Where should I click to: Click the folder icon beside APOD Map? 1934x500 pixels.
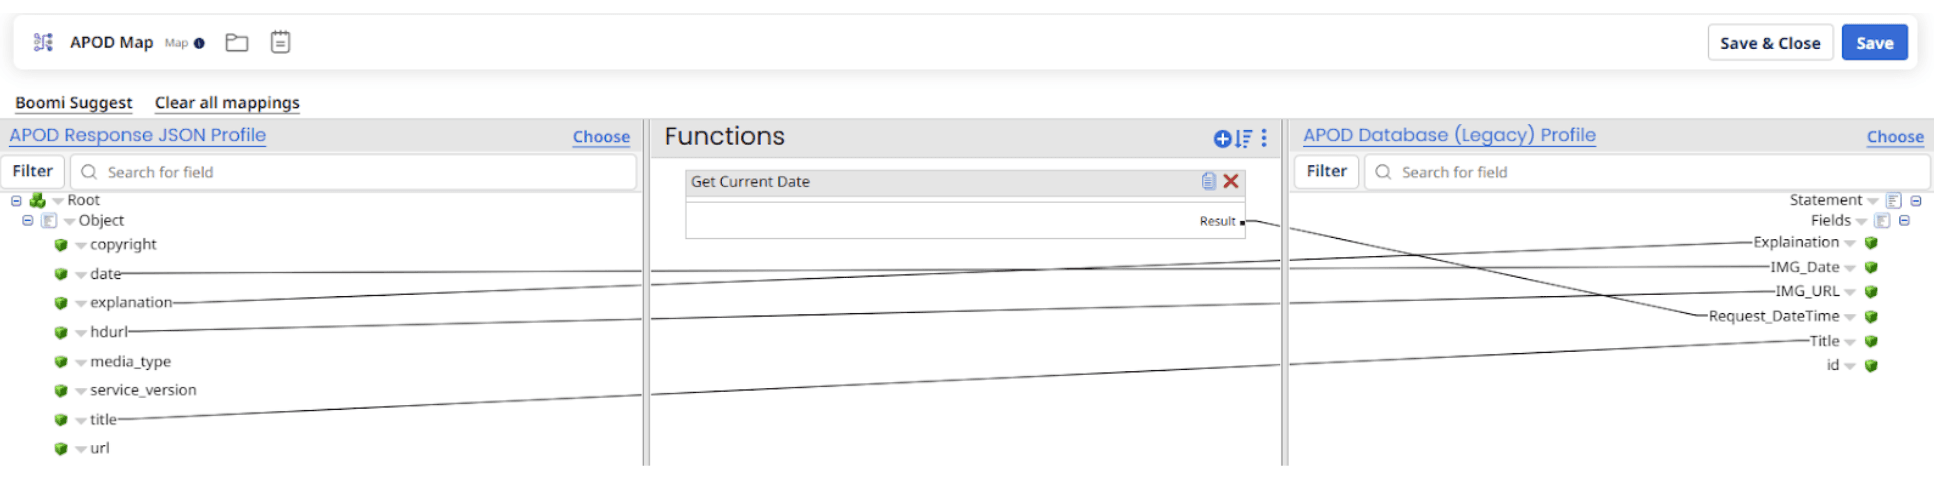[x=237, y=42]
